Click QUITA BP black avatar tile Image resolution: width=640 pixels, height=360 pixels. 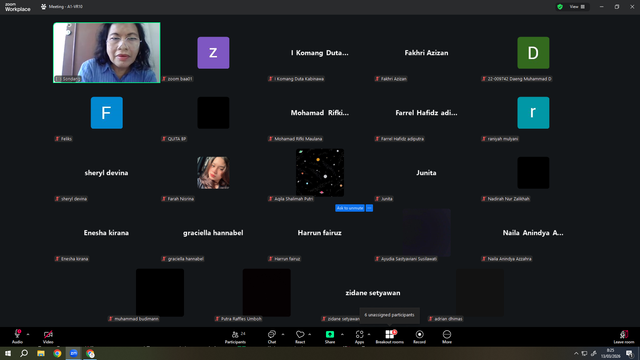pos(213,113)
